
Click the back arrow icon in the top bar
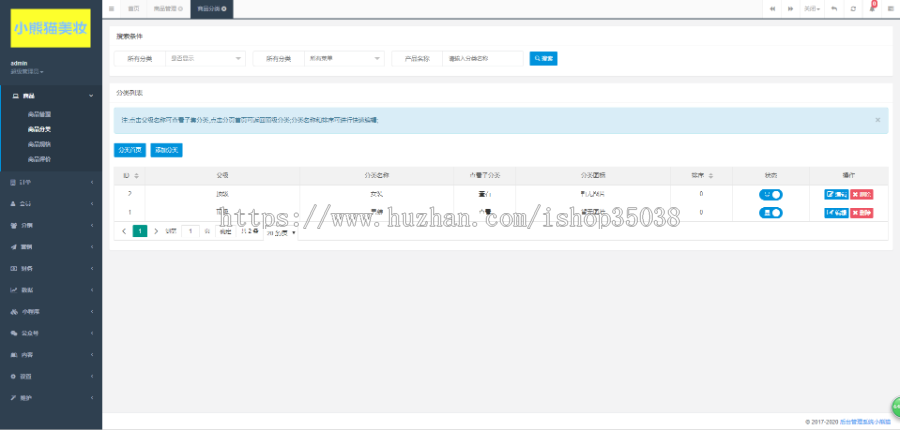(x=835, y=9)
